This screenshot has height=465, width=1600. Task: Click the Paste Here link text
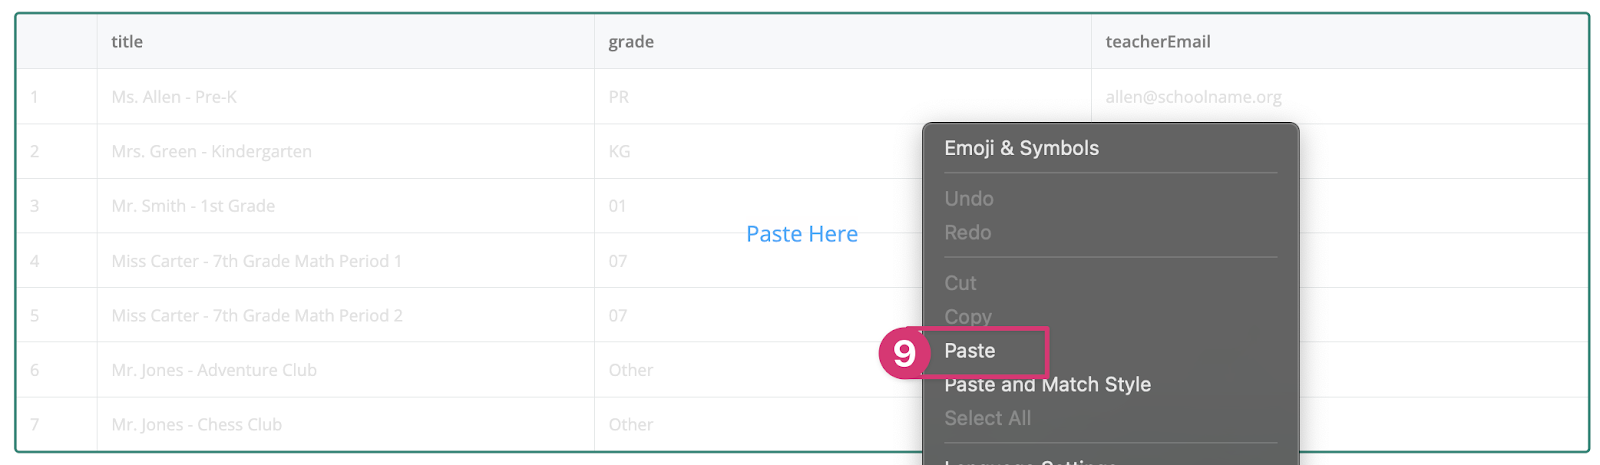(x=802, y=234)
